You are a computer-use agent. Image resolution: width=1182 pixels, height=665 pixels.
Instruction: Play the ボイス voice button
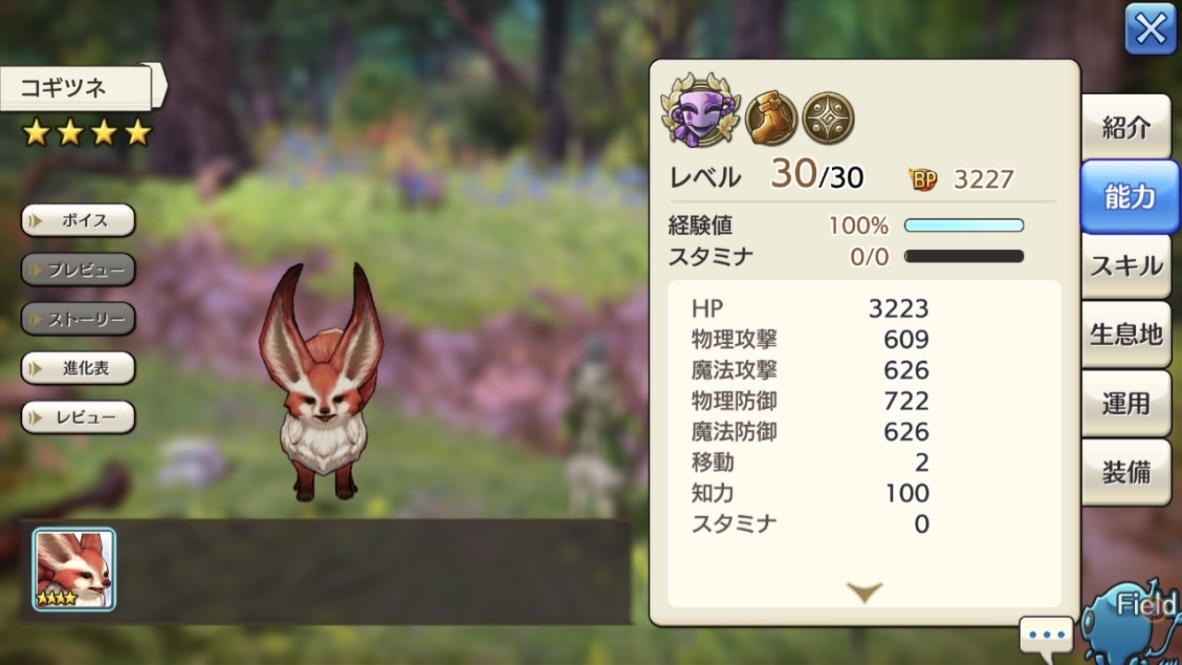click(x=78, y=221)
